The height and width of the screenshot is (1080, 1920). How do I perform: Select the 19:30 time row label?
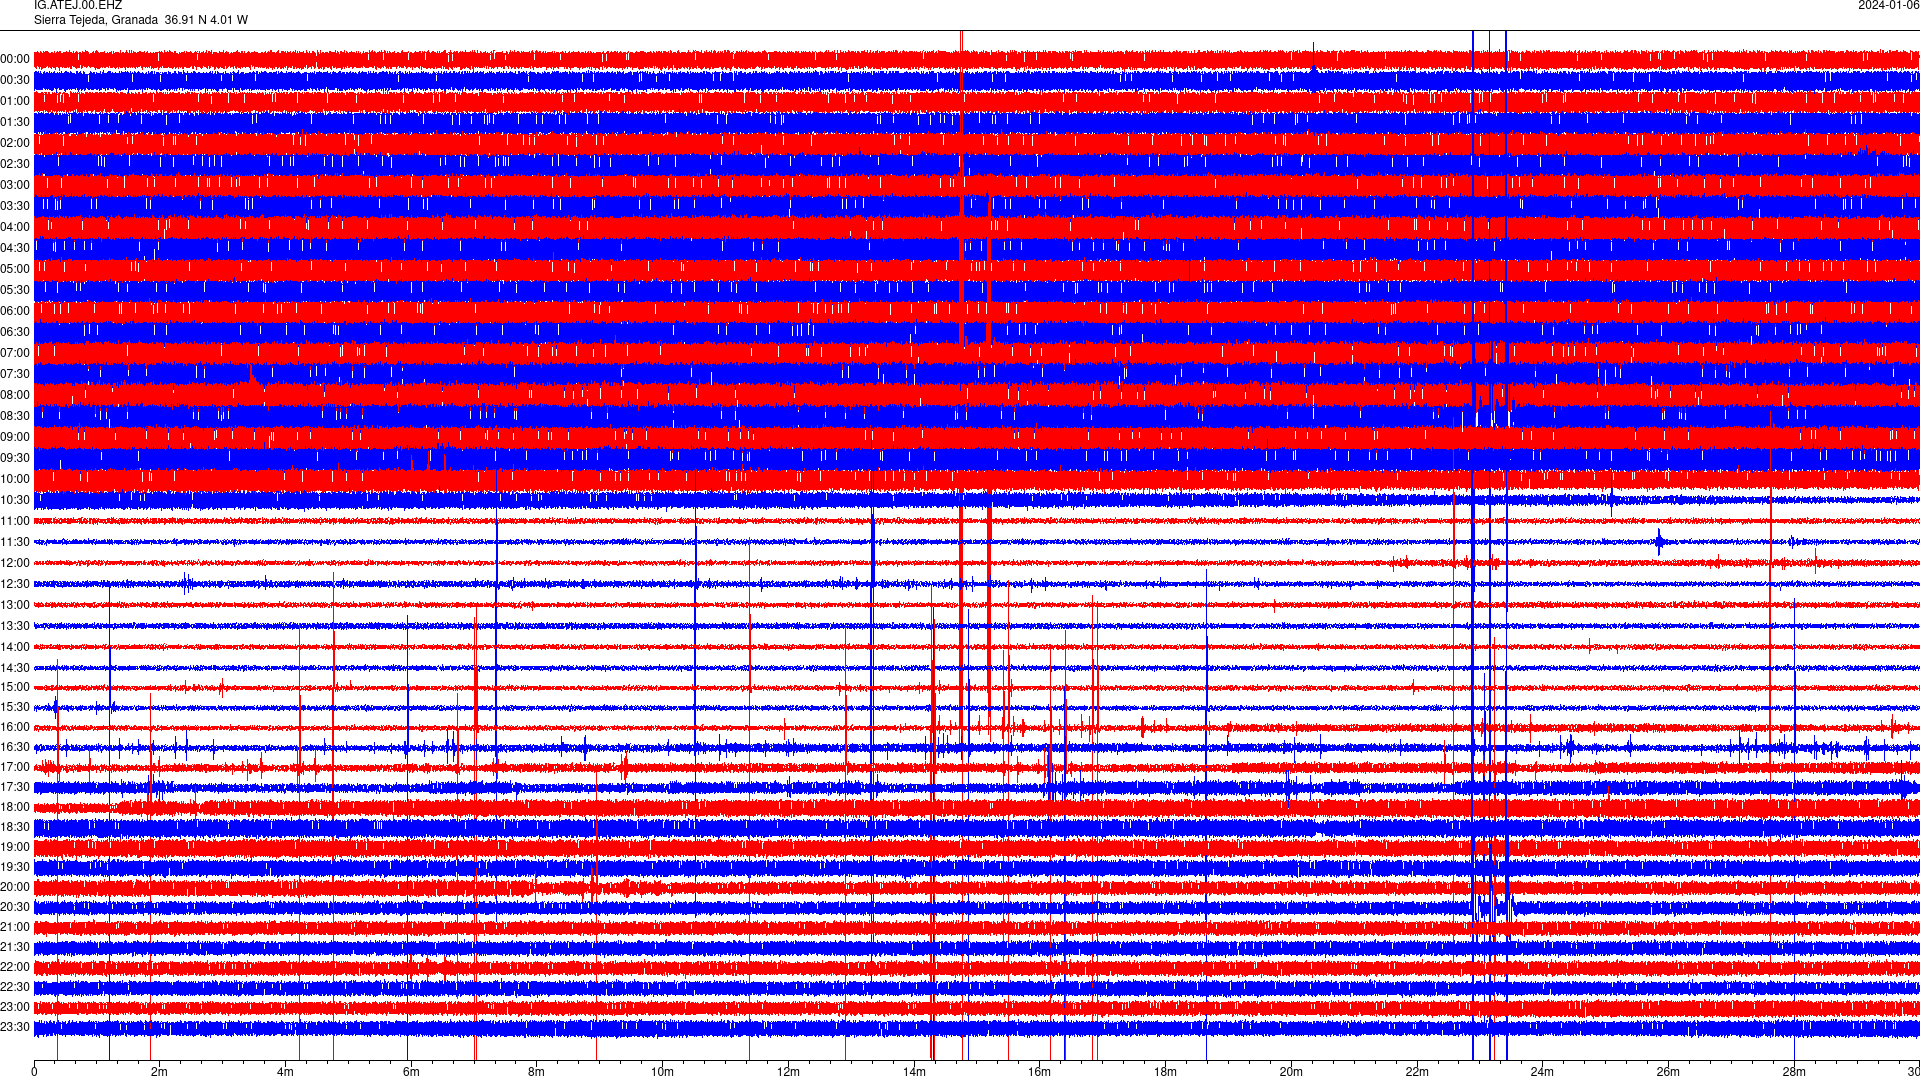(15, 867)
